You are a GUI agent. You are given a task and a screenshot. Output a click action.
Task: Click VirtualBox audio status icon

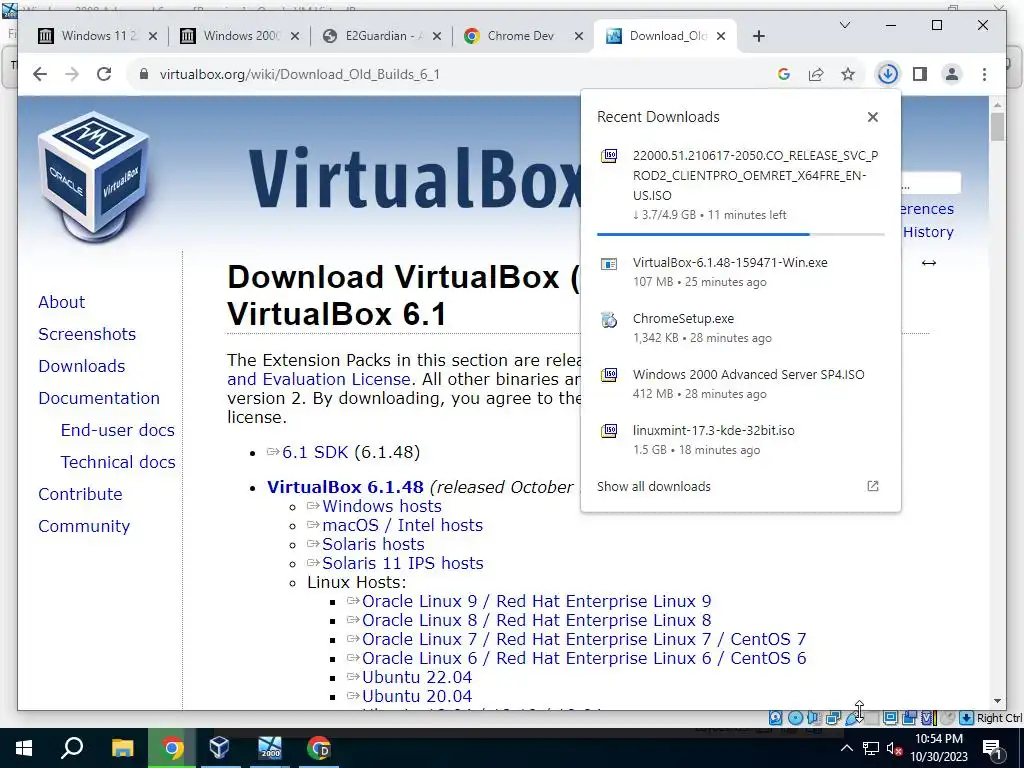click(814, 718)
